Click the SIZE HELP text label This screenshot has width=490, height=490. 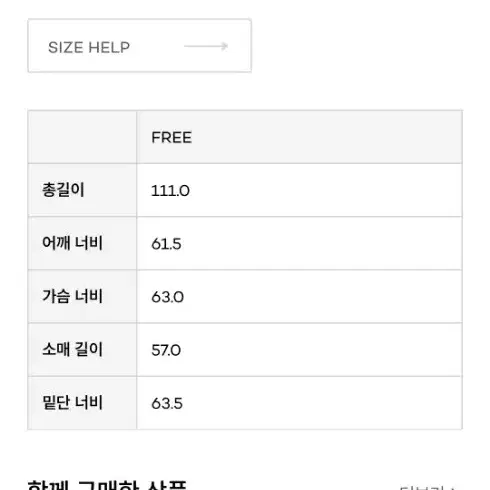point(89,47)
